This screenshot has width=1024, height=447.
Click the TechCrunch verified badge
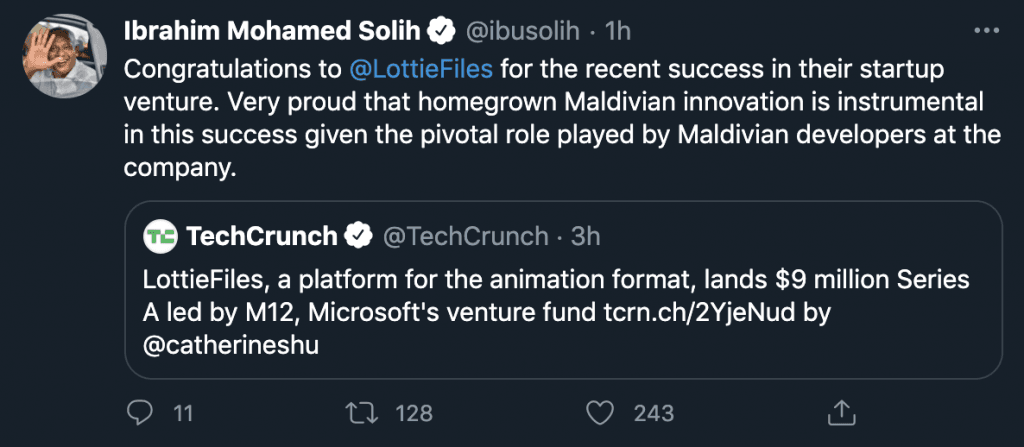tap(357, 237)
